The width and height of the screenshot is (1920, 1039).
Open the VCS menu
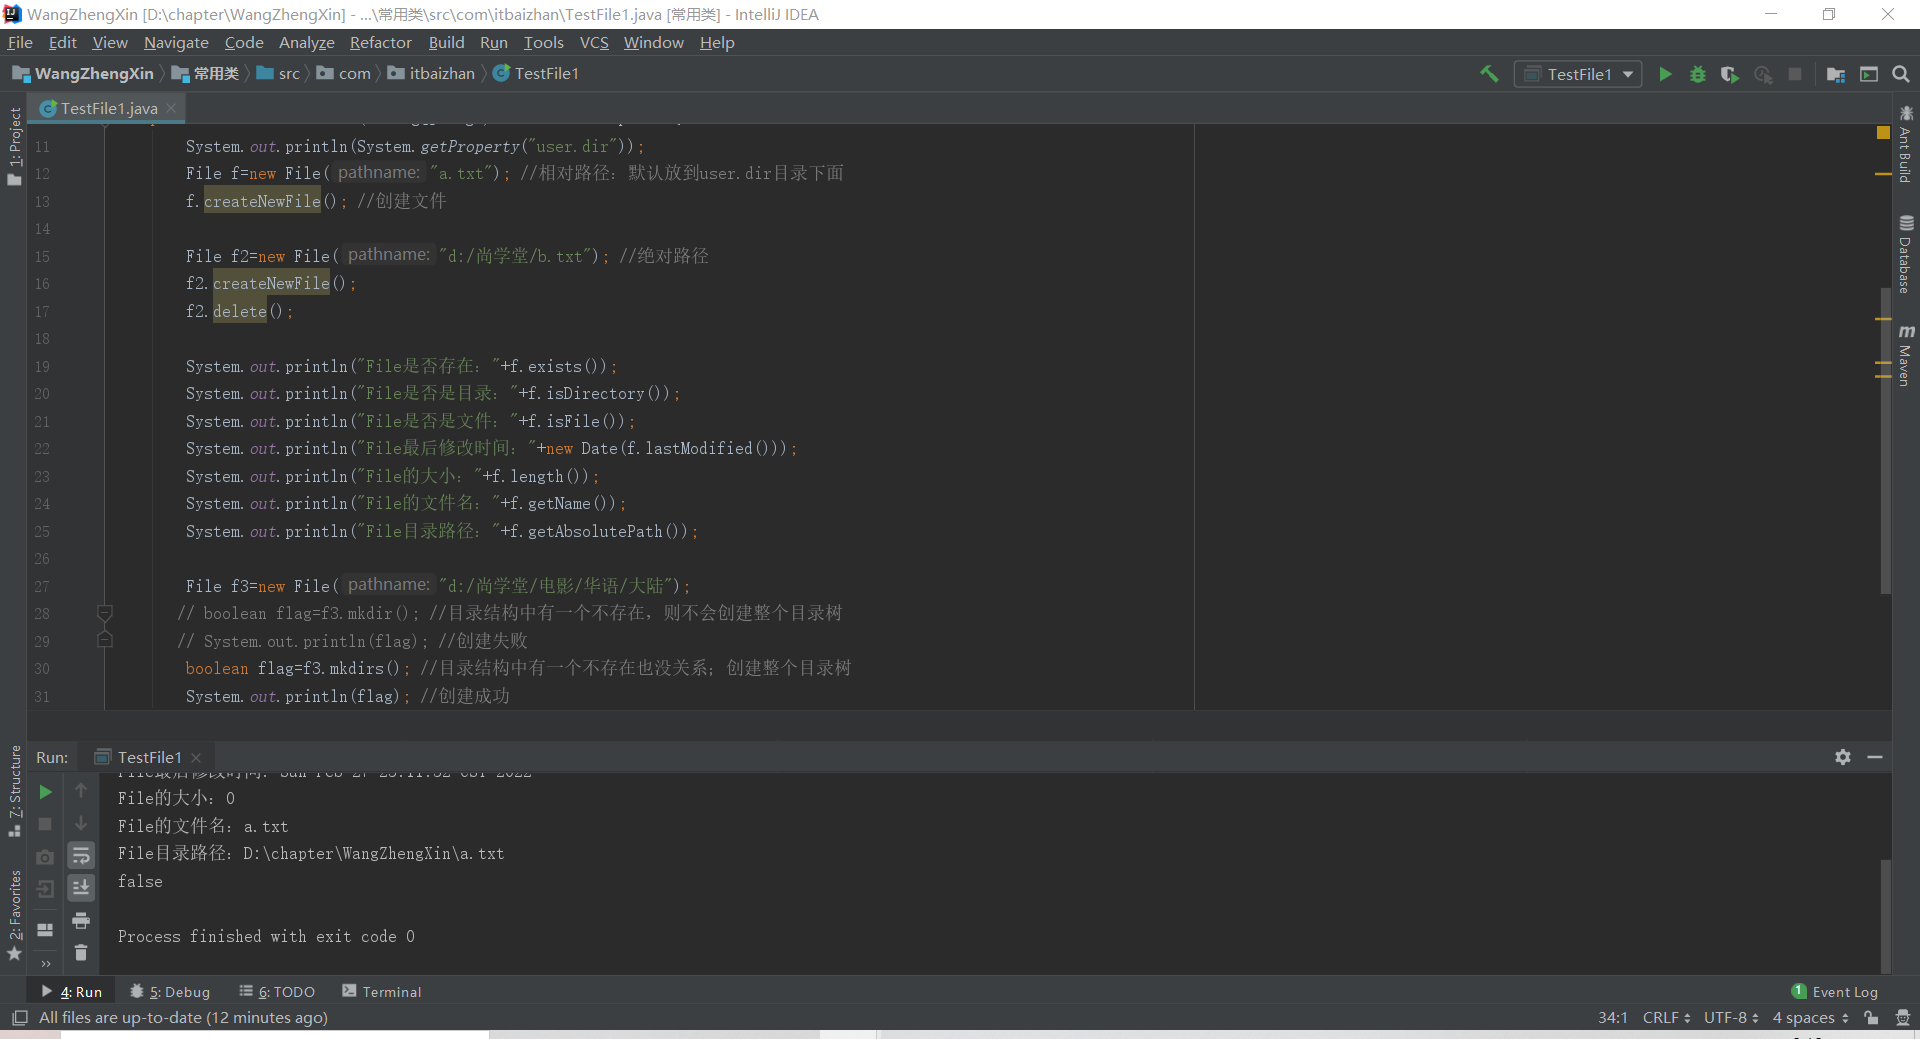(594, 42)
